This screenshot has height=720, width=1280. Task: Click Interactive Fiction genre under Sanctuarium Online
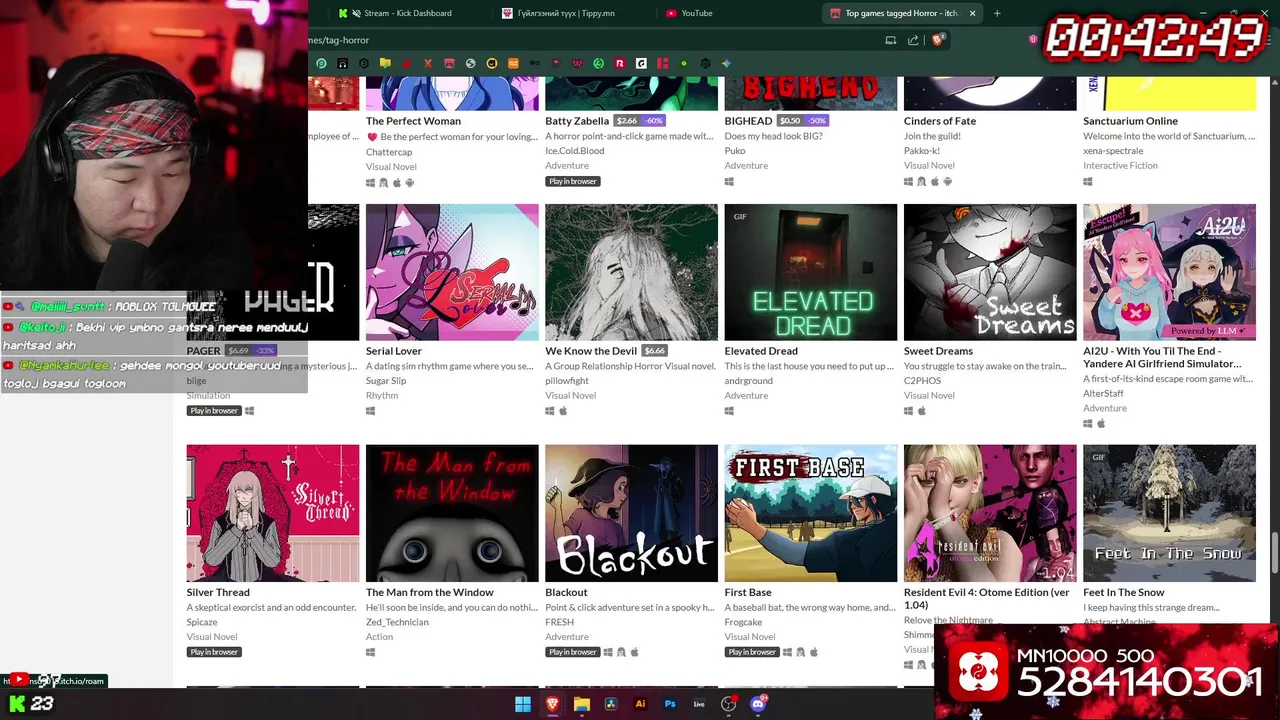click(1120, 166)
